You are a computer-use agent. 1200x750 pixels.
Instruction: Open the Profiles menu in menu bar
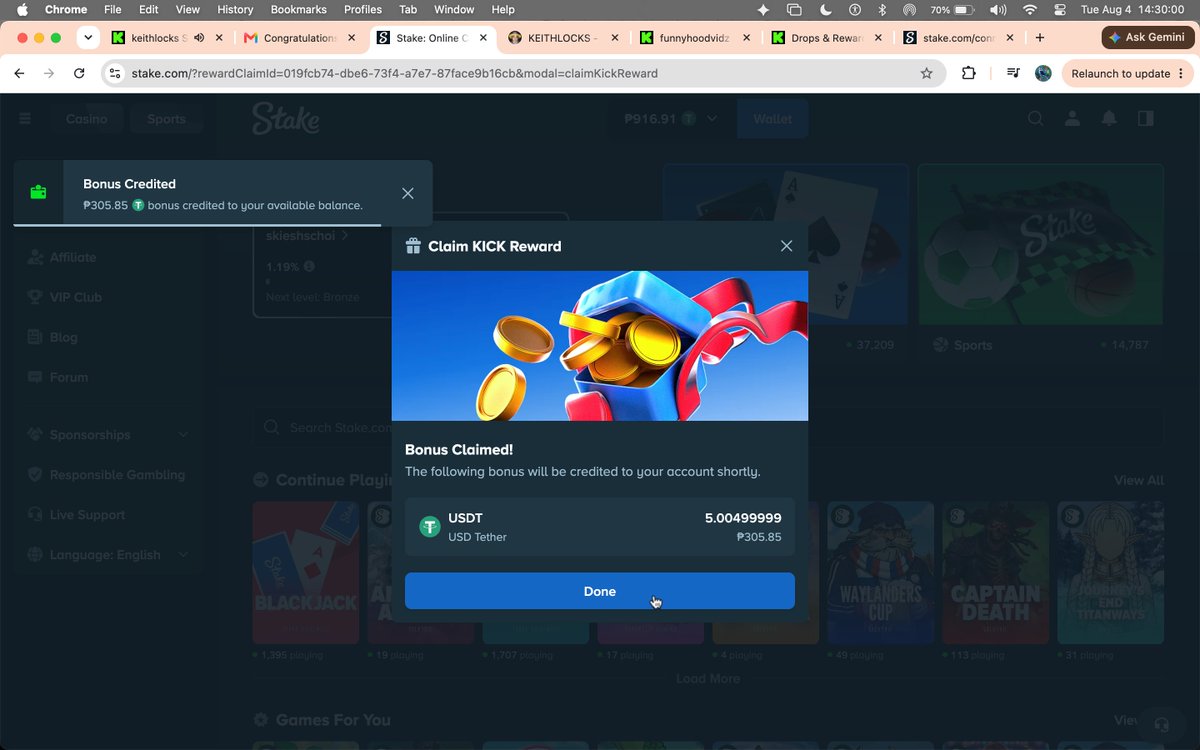[363, 10]
